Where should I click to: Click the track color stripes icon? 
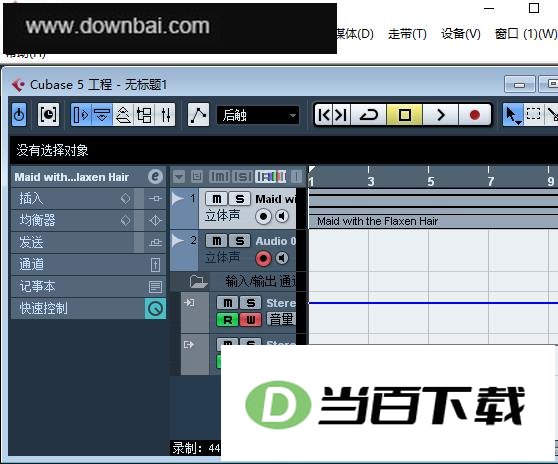pyautogui.click(x=270, y=176)
